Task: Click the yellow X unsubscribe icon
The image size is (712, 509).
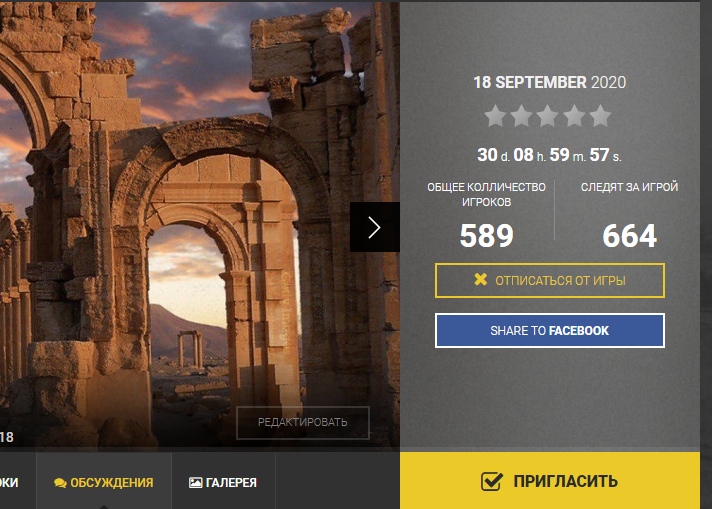Action: (480, 280)
